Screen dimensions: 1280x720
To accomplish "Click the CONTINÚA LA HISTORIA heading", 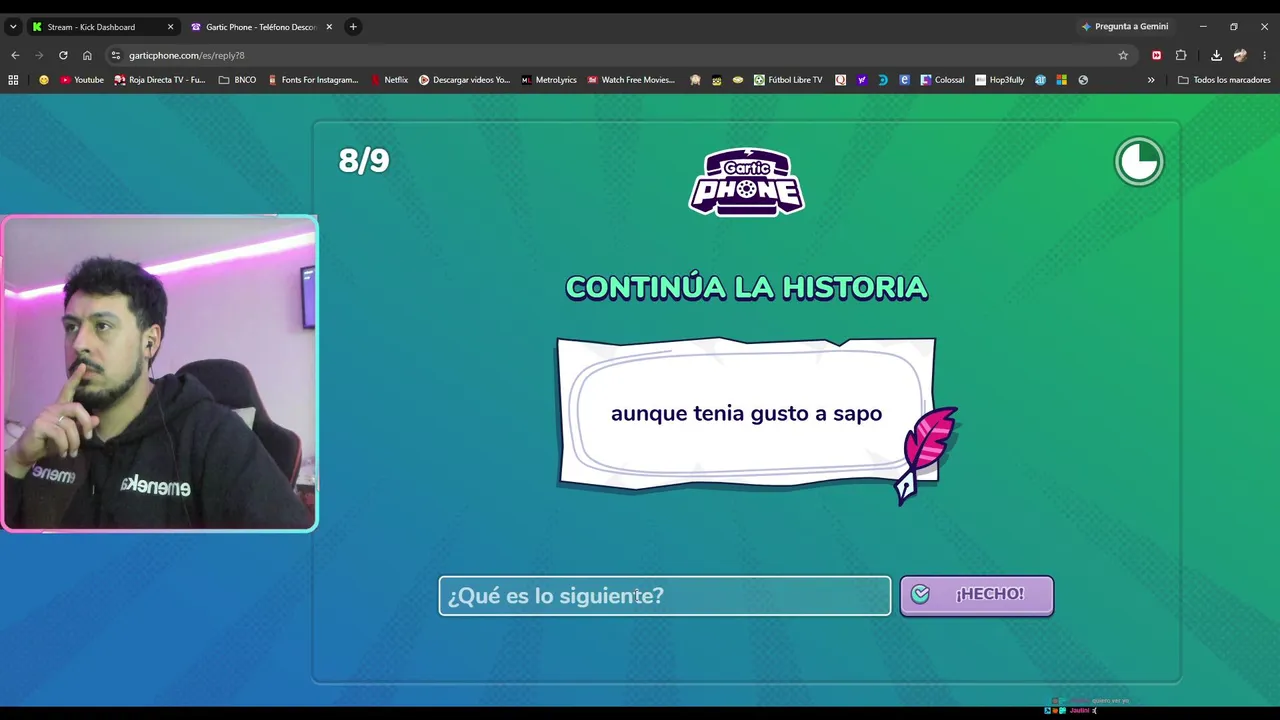I will pyautogui.click(x=747, y=288).
